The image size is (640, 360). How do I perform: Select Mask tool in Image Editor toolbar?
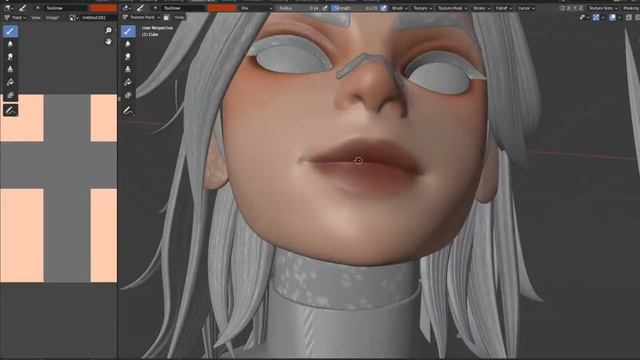10,95
